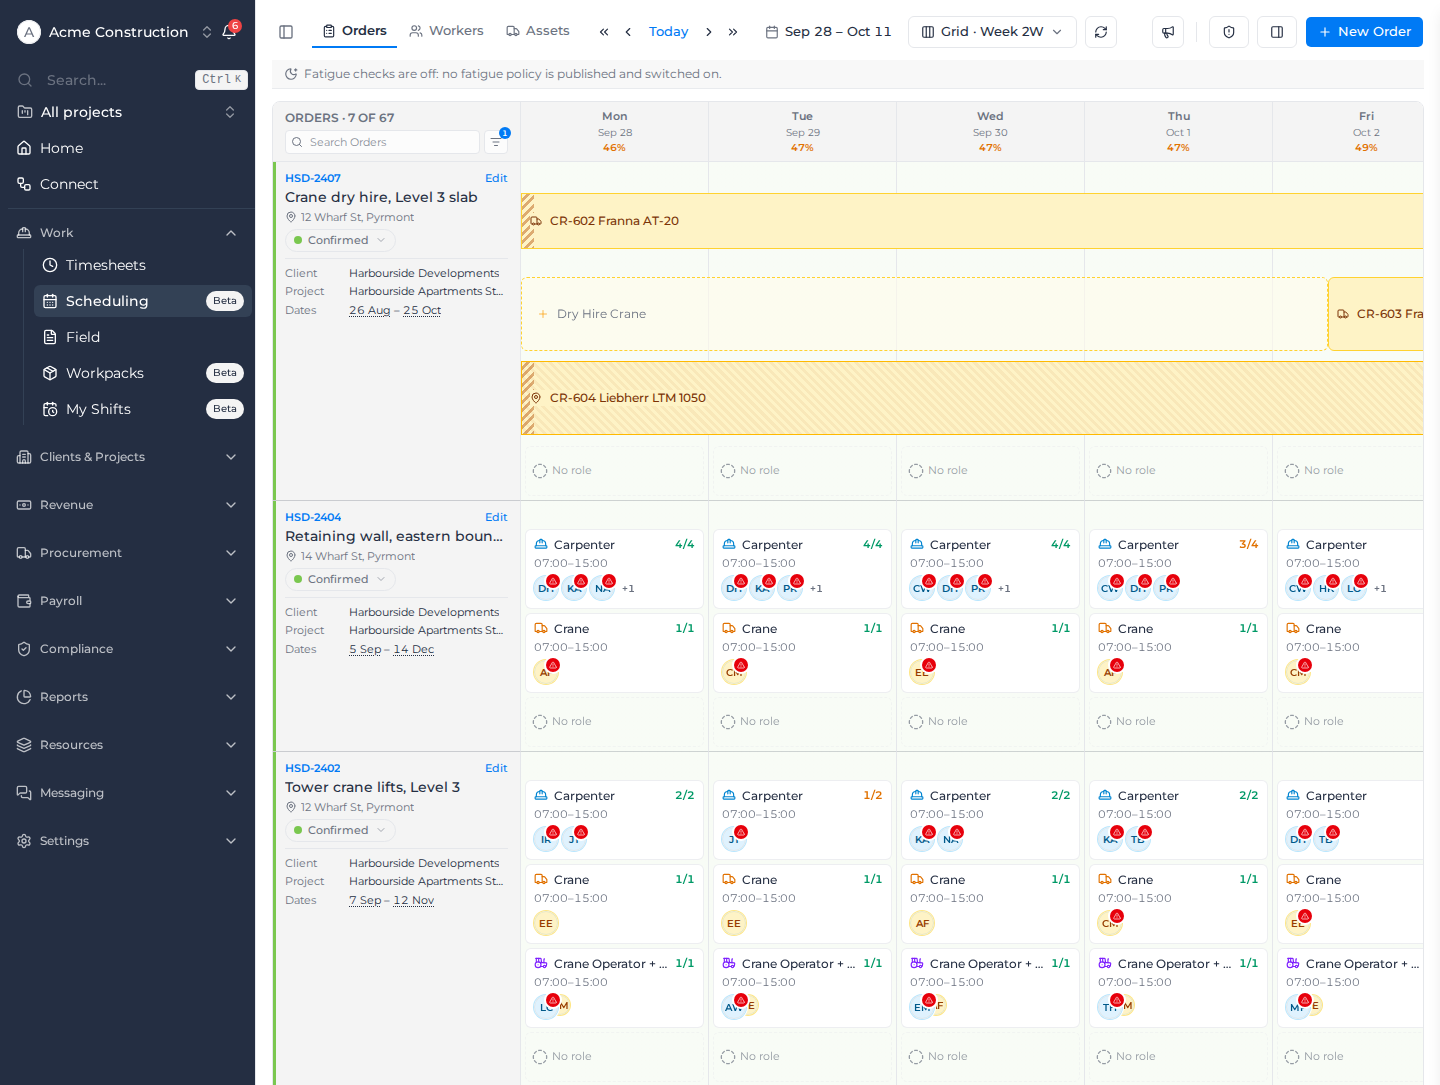Open My Shifts in the sidebar
This screenshot has height=1085, width=1440.
[x=142, y=409]
